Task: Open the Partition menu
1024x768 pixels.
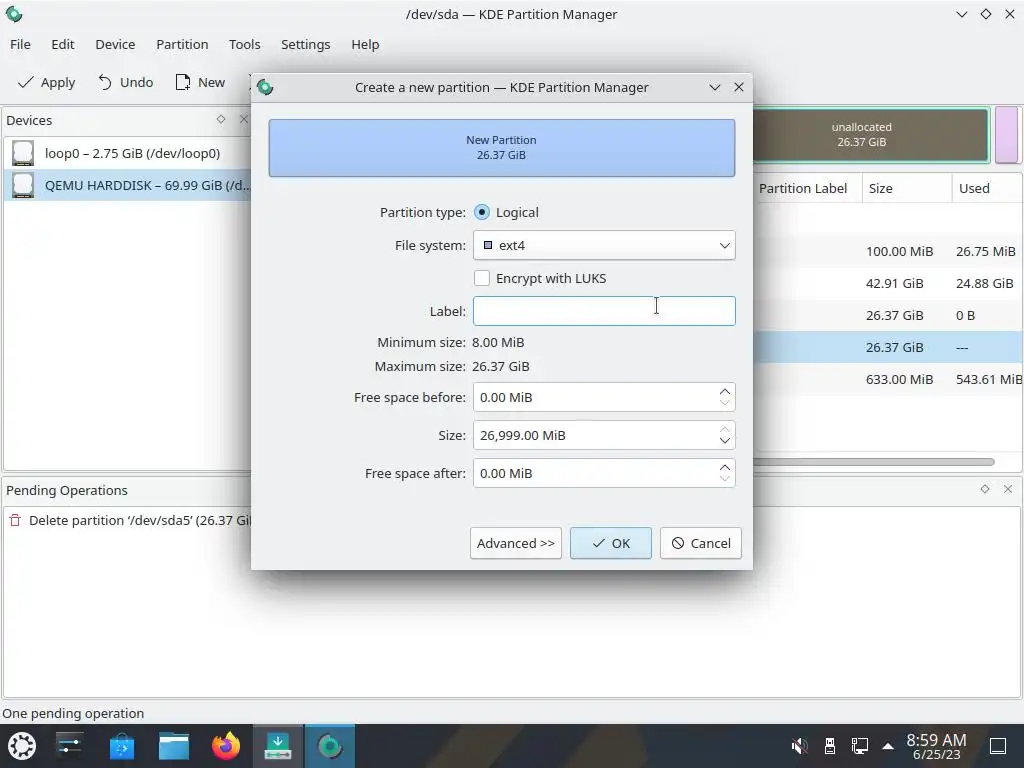Action: [182, 44]
